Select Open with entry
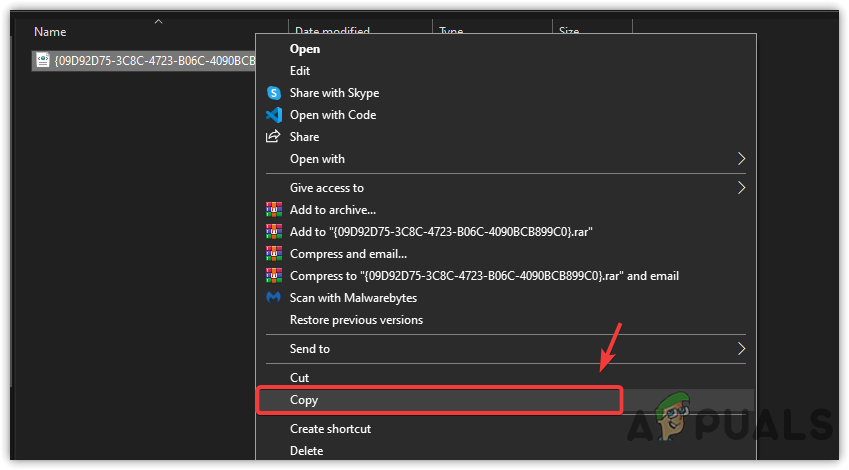This screenshot has height=470, width=849. click(317, 159)
